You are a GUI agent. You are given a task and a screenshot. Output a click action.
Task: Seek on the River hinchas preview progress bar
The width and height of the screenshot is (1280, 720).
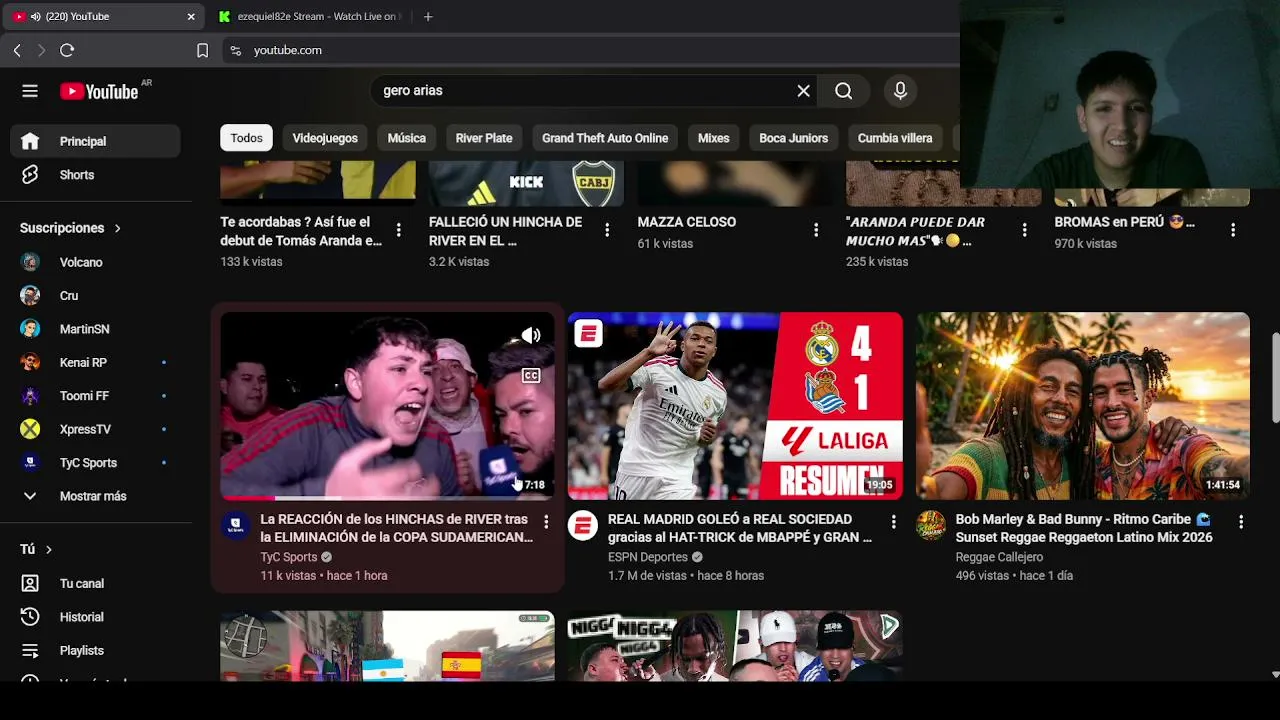[x=387, y=497]
